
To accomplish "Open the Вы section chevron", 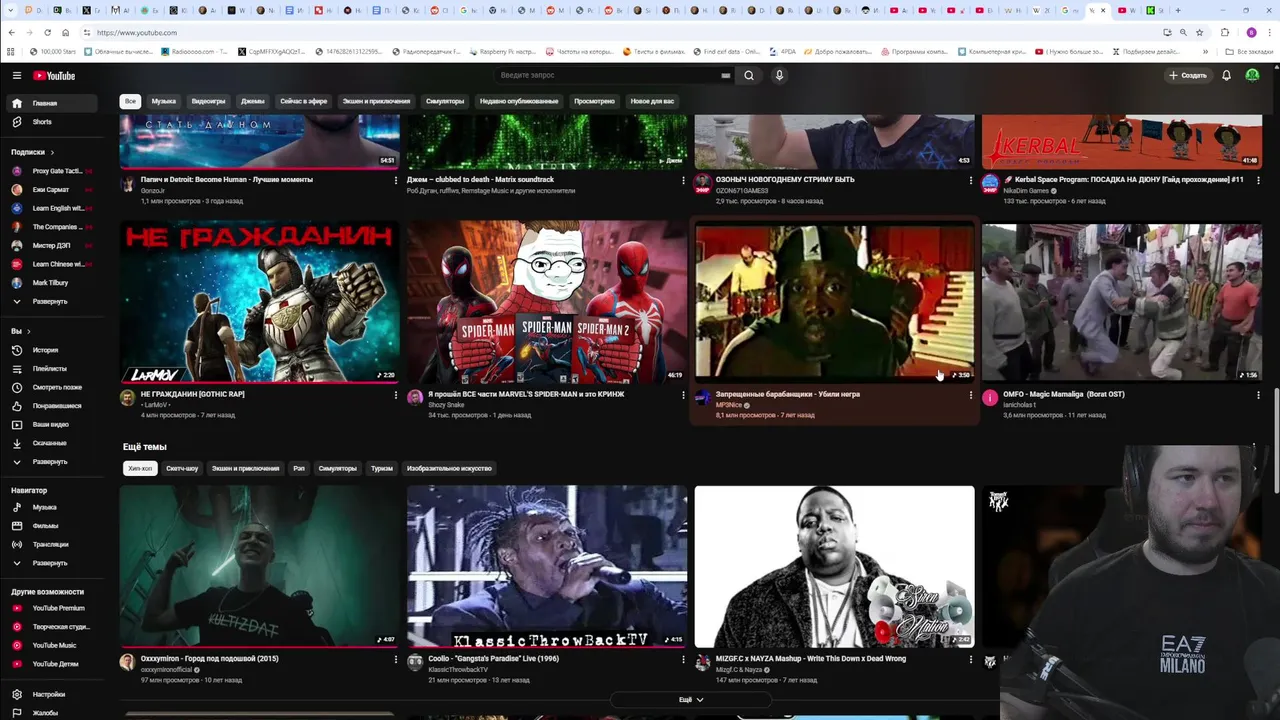I will (28, 331).
